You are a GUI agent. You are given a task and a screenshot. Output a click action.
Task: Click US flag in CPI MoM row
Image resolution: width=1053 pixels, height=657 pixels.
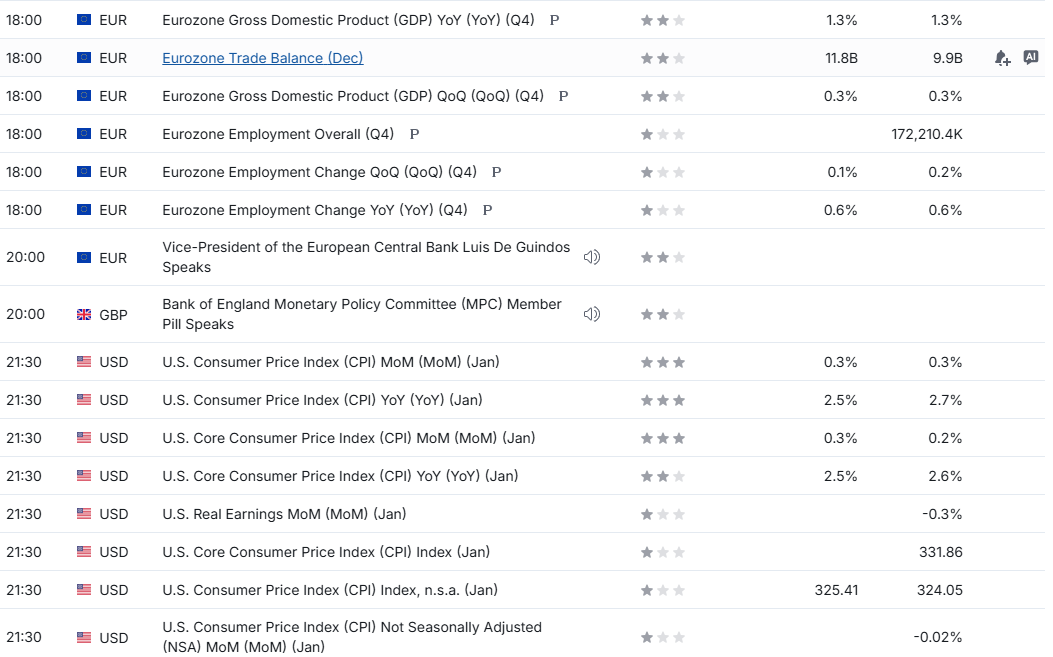(x=84, y=362)
